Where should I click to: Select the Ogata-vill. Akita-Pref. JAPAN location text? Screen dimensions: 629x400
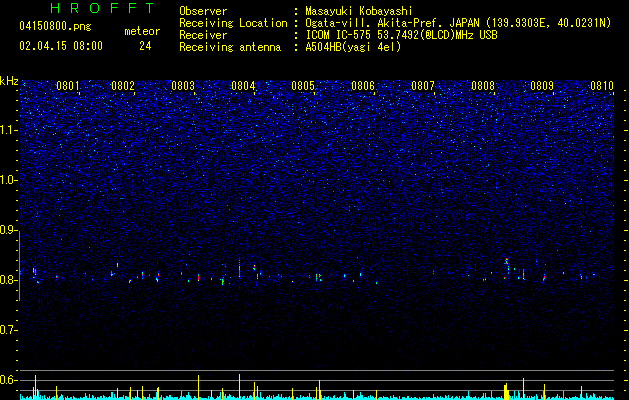tap(458, 23)
